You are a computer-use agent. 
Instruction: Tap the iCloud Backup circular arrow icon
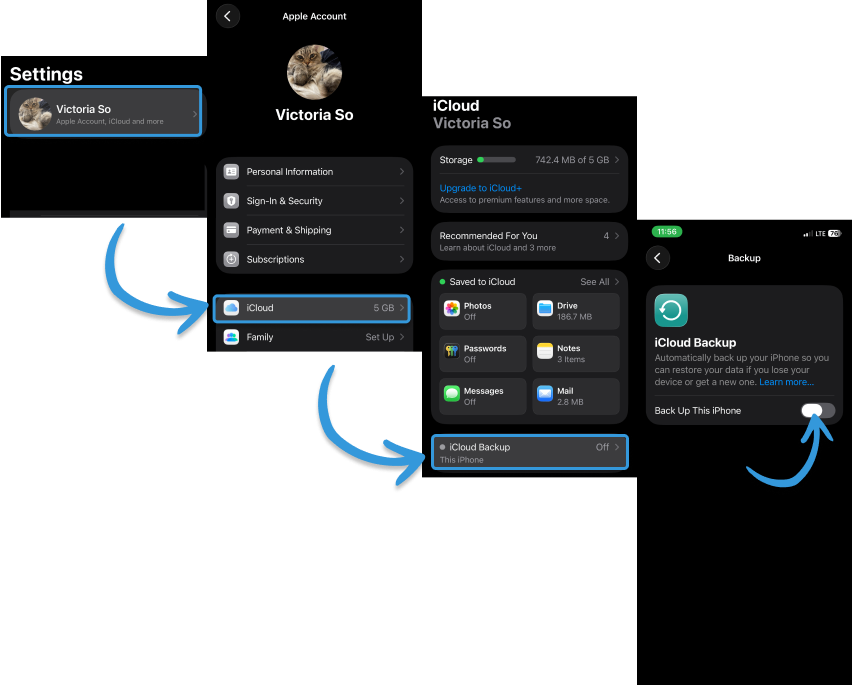(x=670, y=311)
